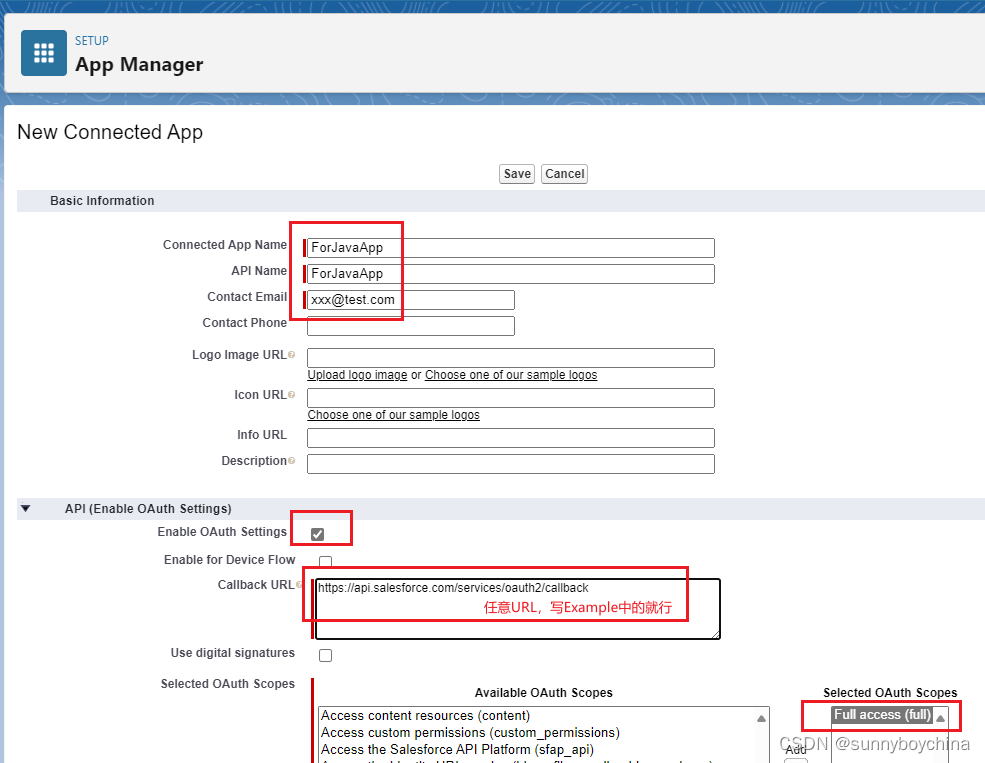The image size is (985, 763).
Task: Collapse the API (Enable OAuth Settings) section
Action: [x=25, y=508]
